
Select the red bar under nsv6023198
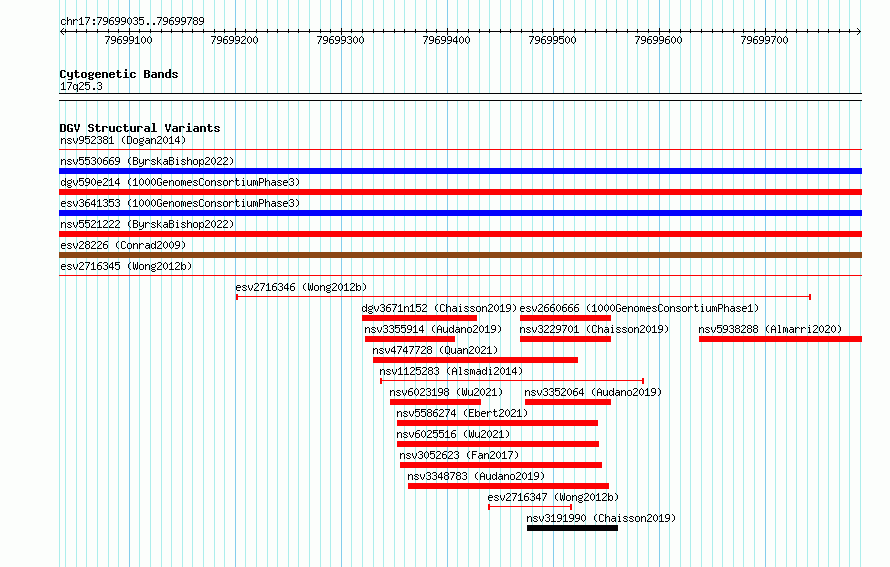coord(435,402)
